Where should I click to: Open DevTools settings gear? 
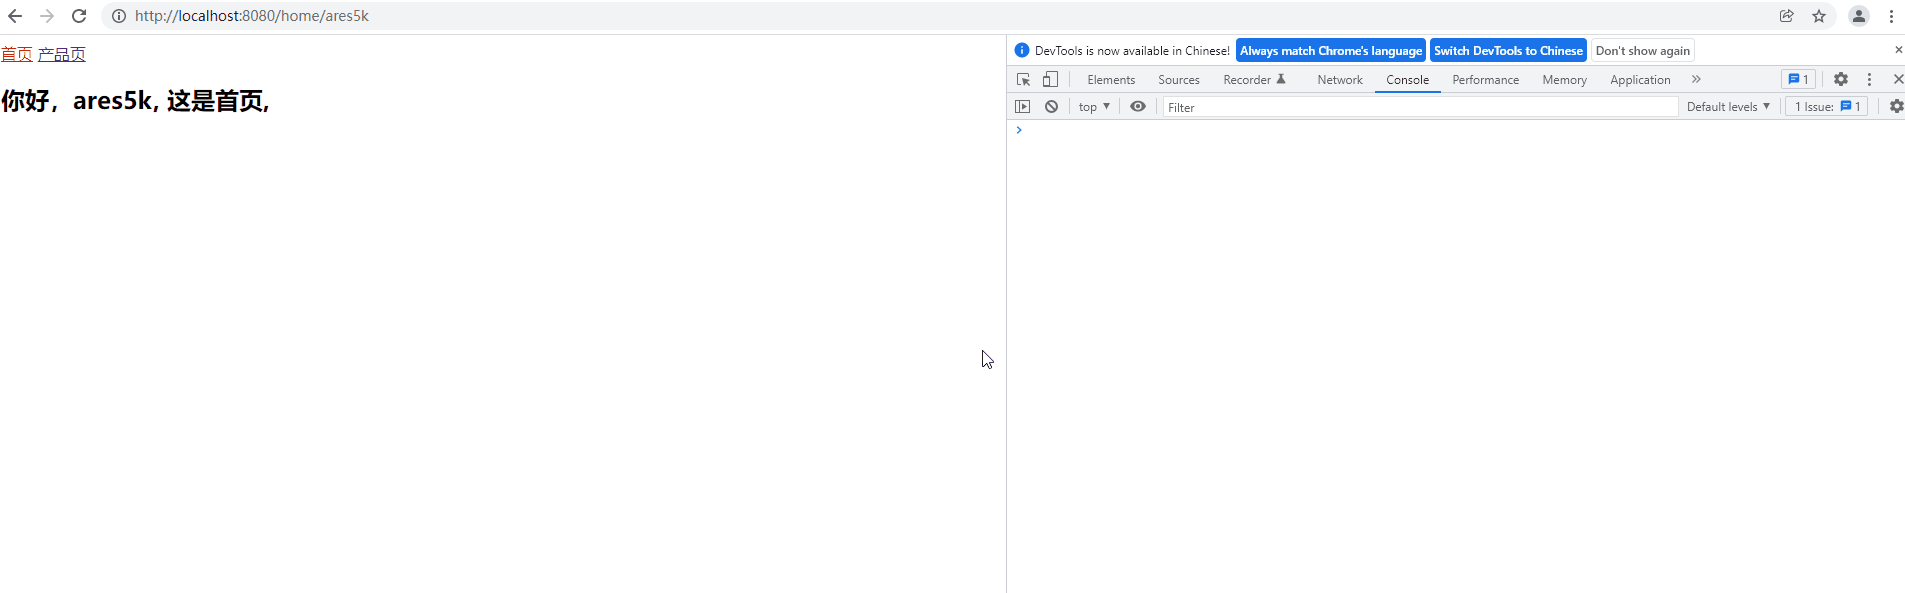(1841, 79)
